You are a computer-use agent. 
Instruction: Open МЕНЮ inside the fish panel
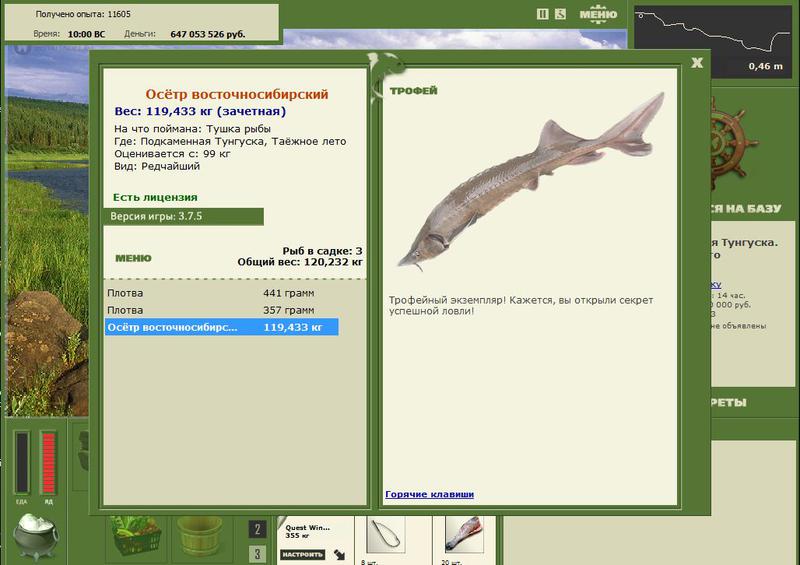point(133,258)
